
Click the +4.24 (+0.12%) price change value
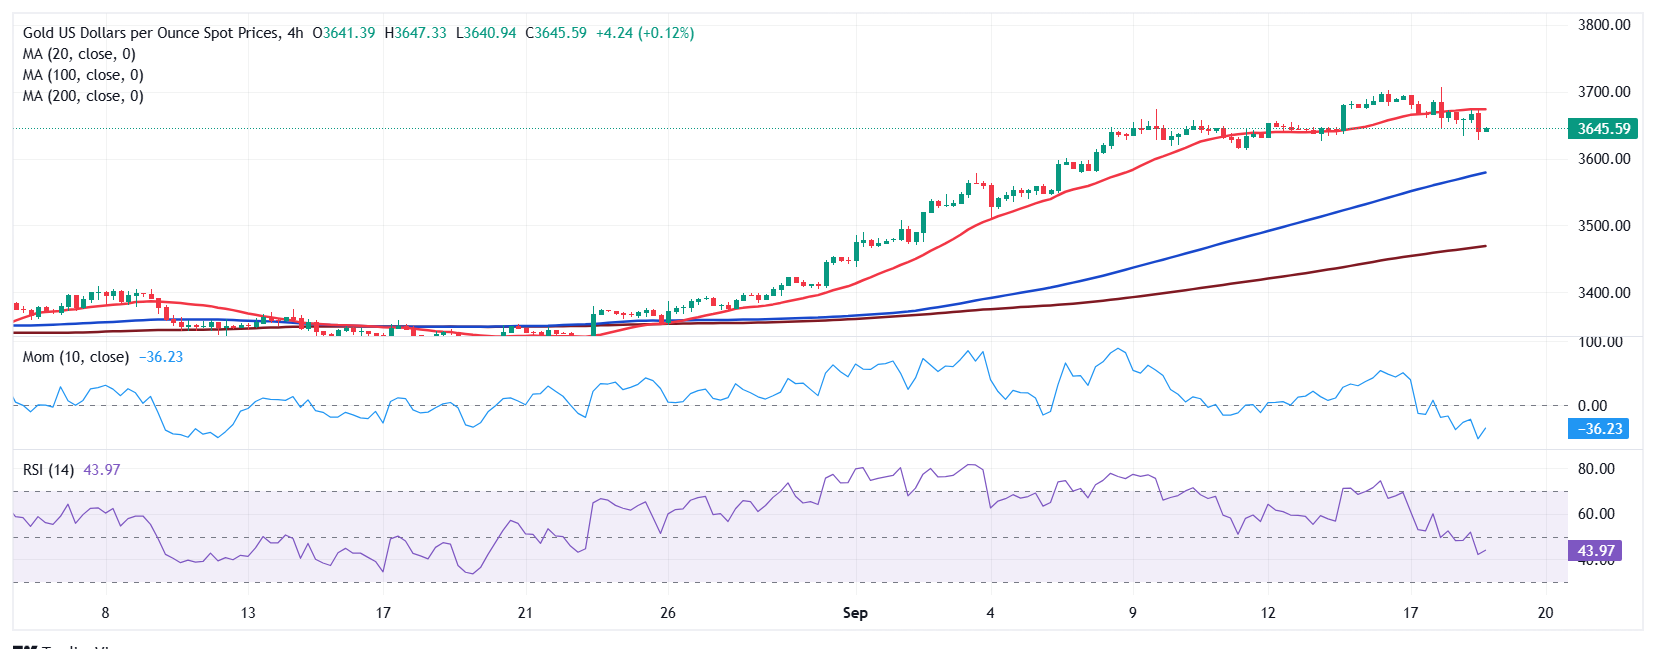coord(645,33)
